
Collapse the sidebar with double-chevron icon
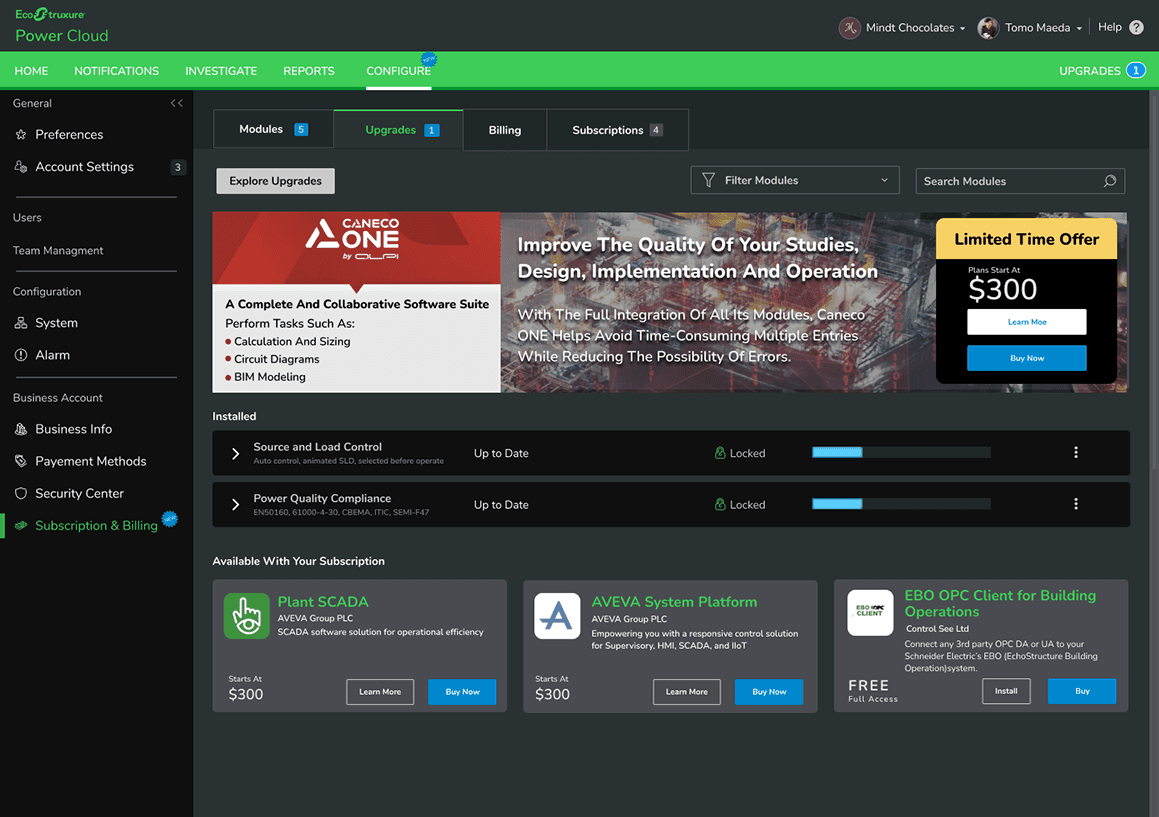click(177, 103)
